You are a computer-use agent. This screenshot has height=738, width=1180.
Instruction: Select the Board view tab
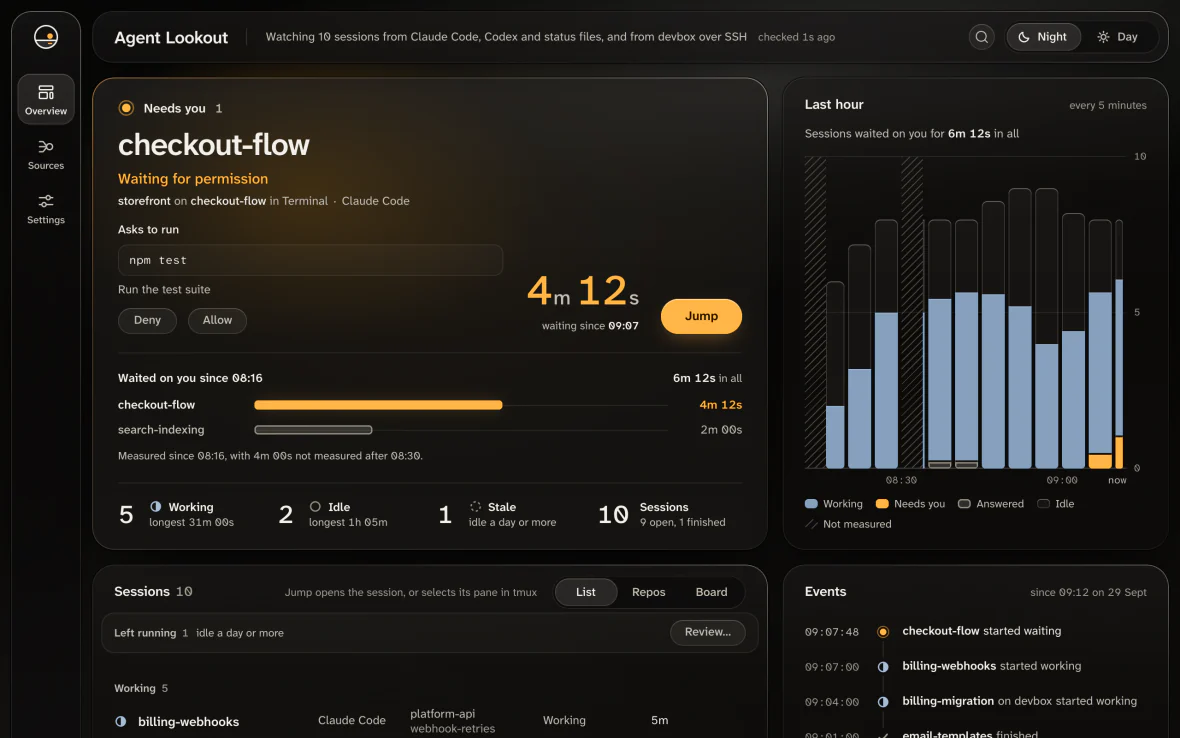point(711,592)
